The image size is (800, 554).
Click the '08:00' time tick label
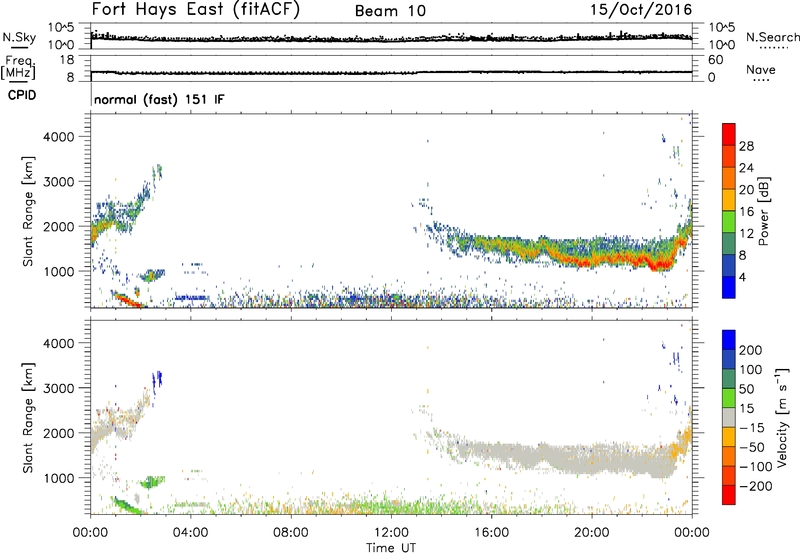291,533
